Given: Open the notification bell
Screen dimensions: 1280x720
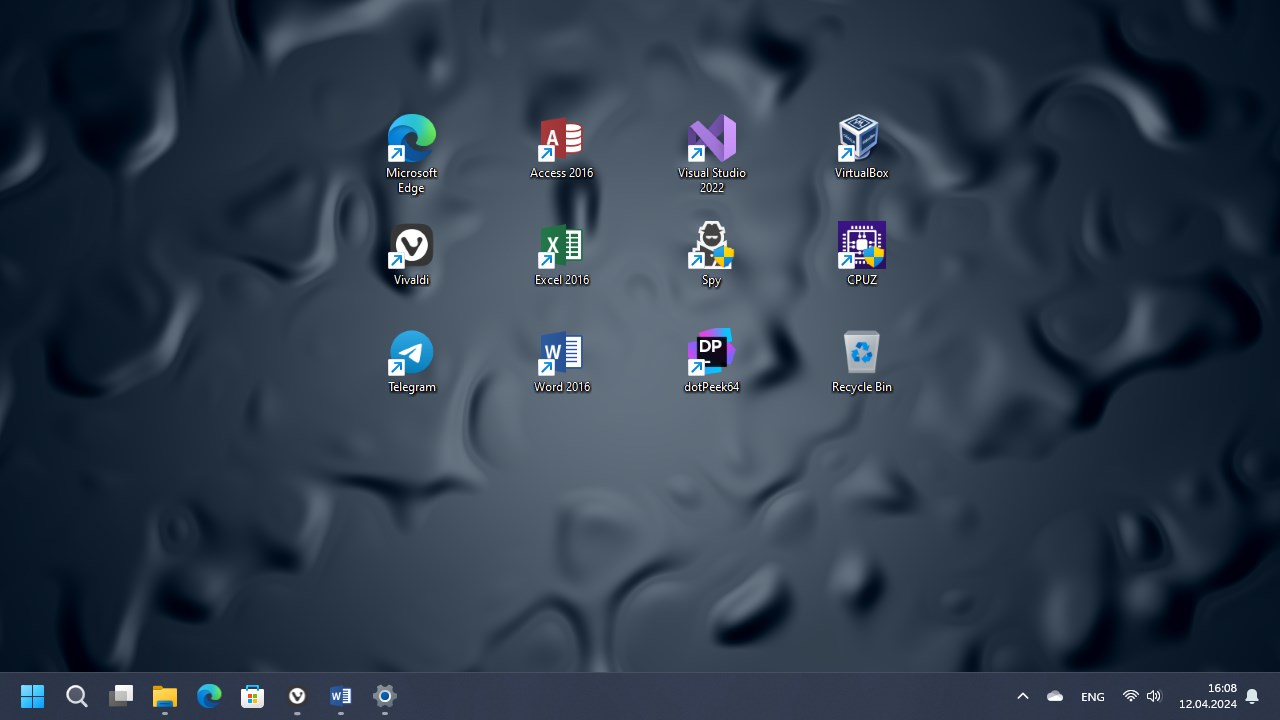Looking at the screenshot, I should [x=1252, y=696].
